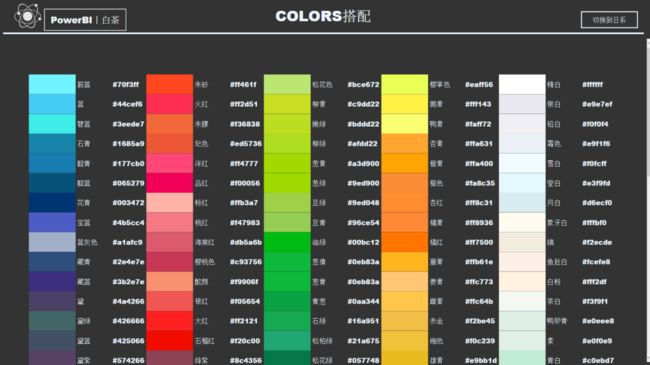Click the hex text #ed5736
Image resolution: width=650 pixels, height=365 pixels.
[246, 144]
